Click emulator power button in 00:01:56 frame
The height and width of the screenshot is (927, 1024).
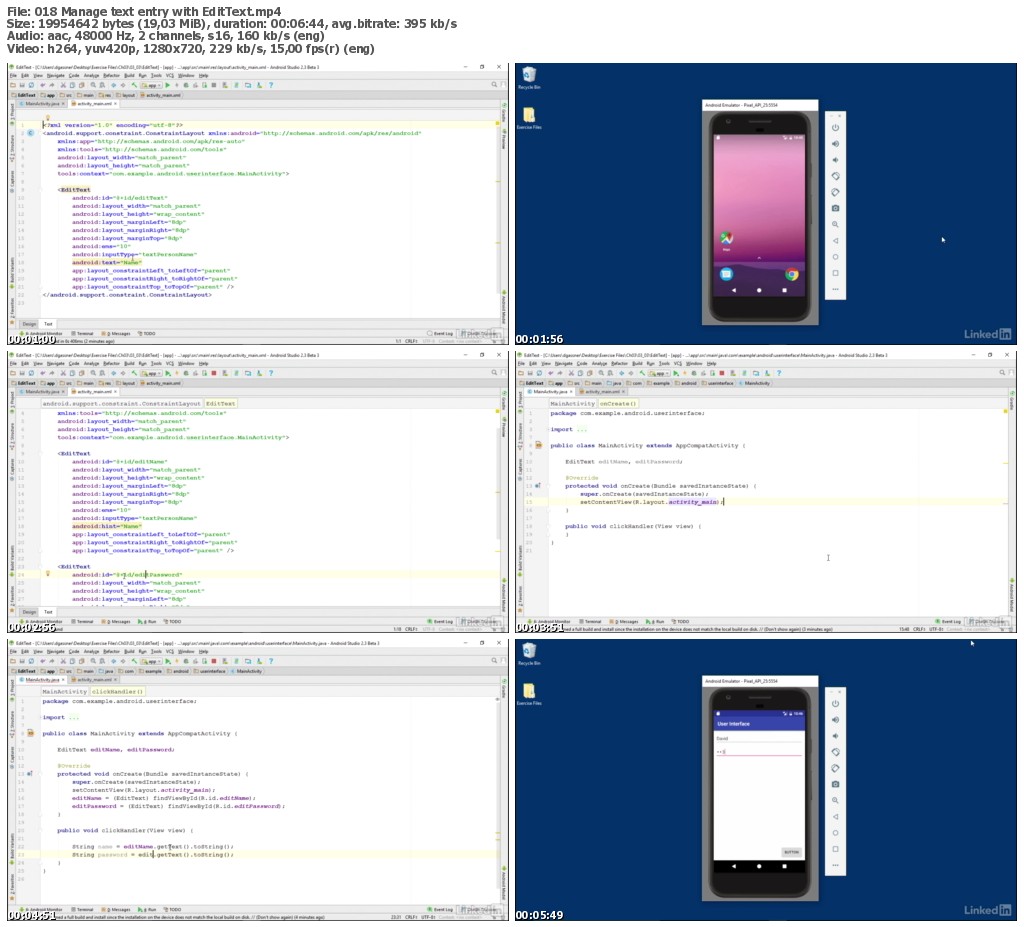coord(835,127)
